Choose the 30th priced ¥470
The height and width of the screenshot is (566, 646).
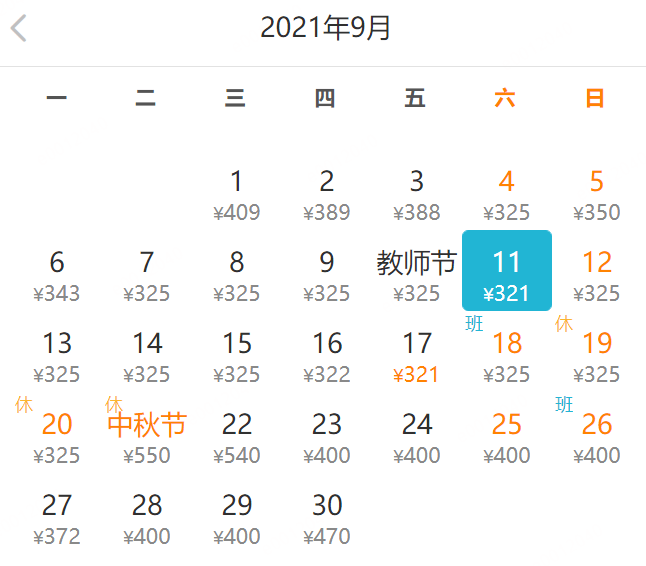327,513
